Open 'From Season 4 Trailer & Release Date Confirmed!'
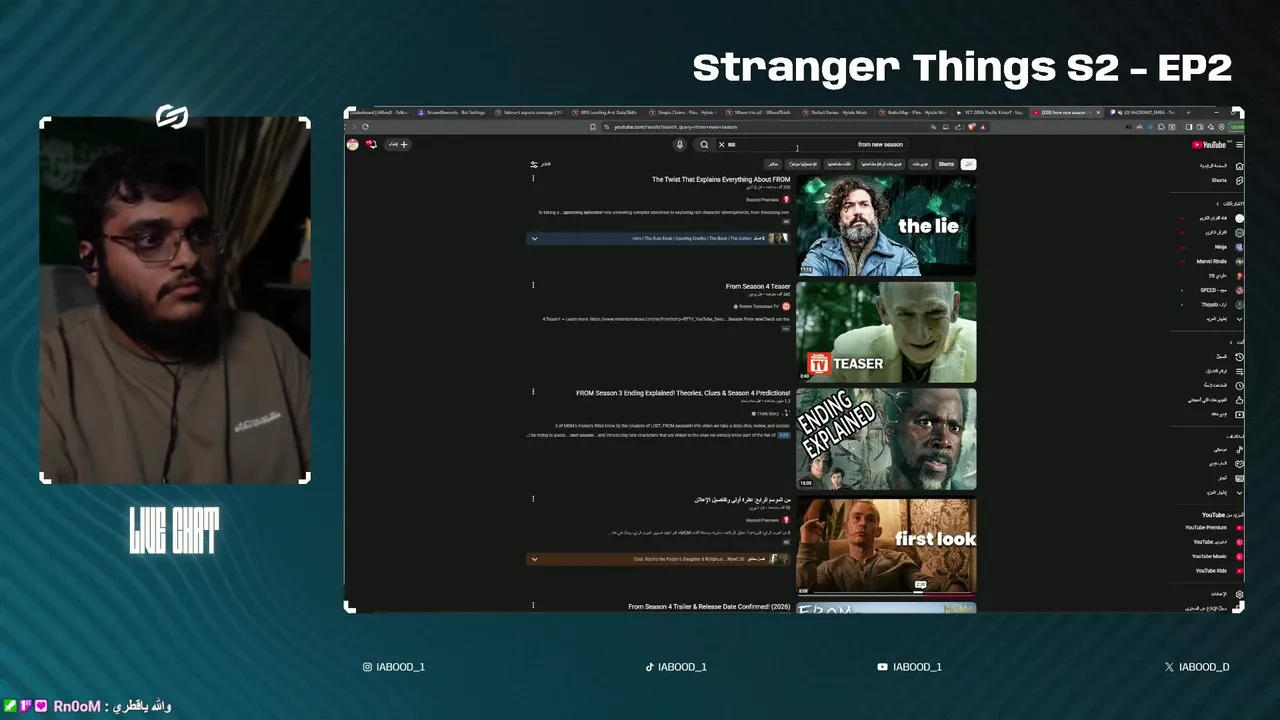Screen dimensions: 1280x720 coord(709,606)
